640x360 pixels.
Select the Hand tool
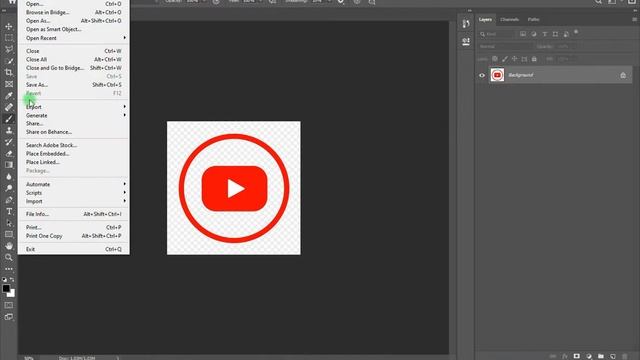9,246
